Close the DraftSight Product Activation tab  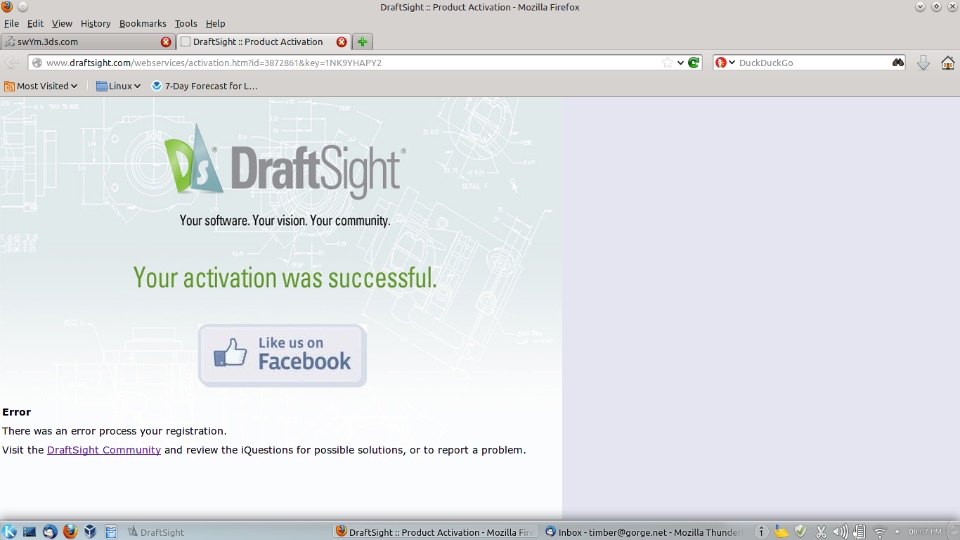tap(342, 42)
